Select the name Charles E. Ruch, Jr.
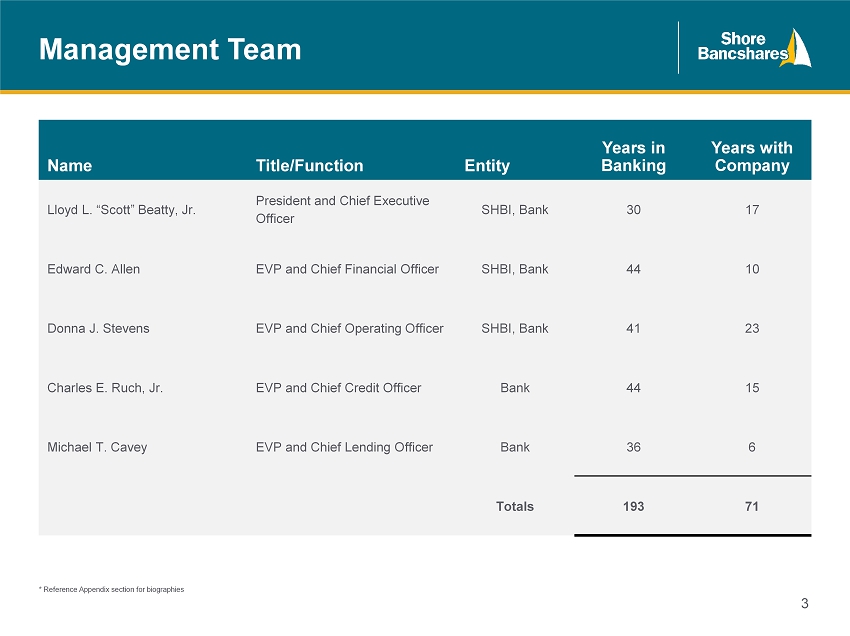The image size is (850, 636). [x=105, y=388]
